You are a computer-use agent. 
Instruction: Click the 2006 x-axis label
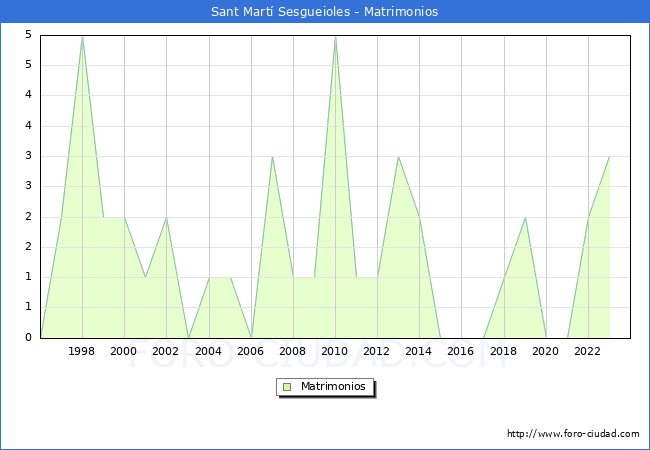[x=251, y=351]
